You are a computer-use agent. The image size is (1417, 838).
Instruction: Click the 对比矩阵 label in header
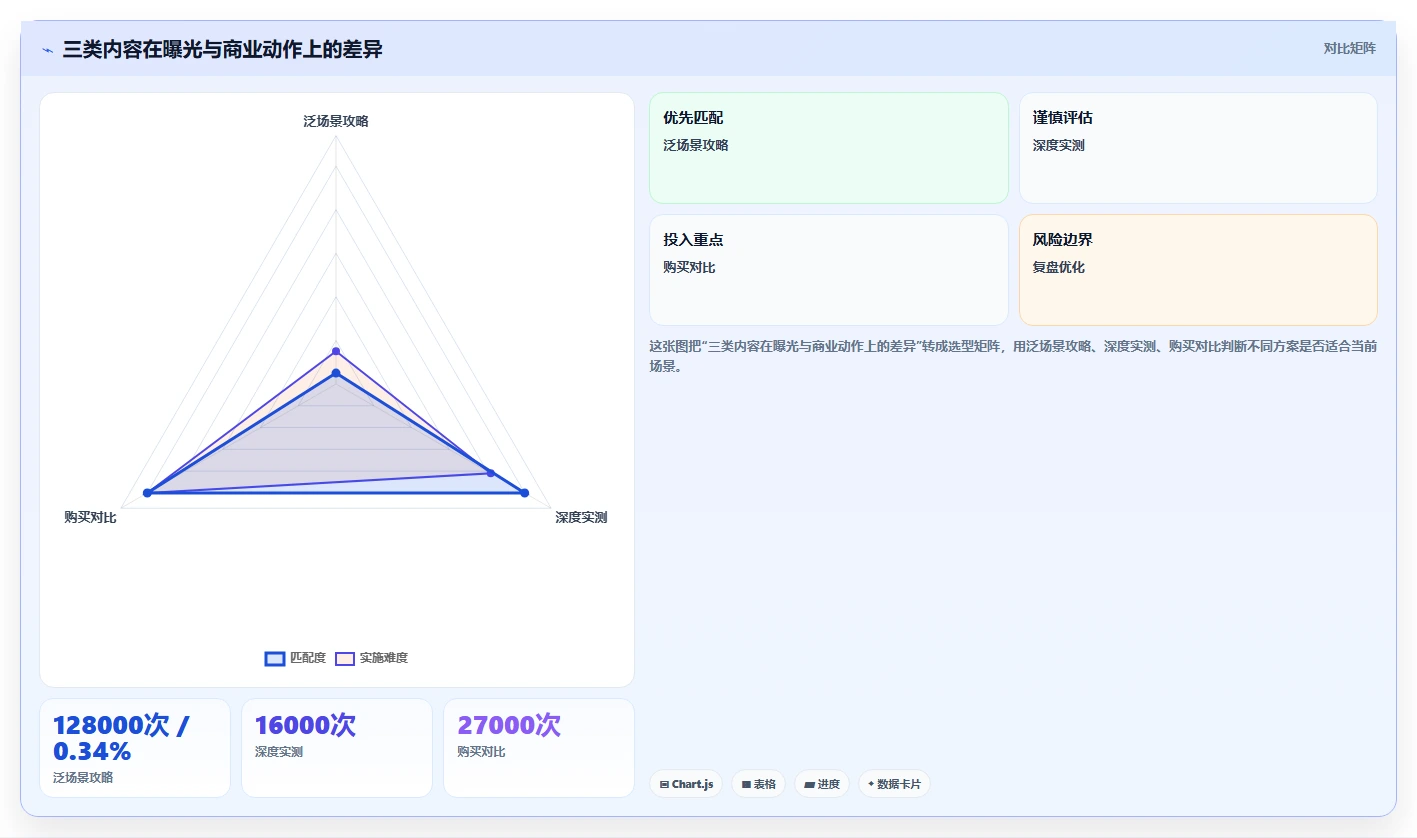coord(1349,49)
